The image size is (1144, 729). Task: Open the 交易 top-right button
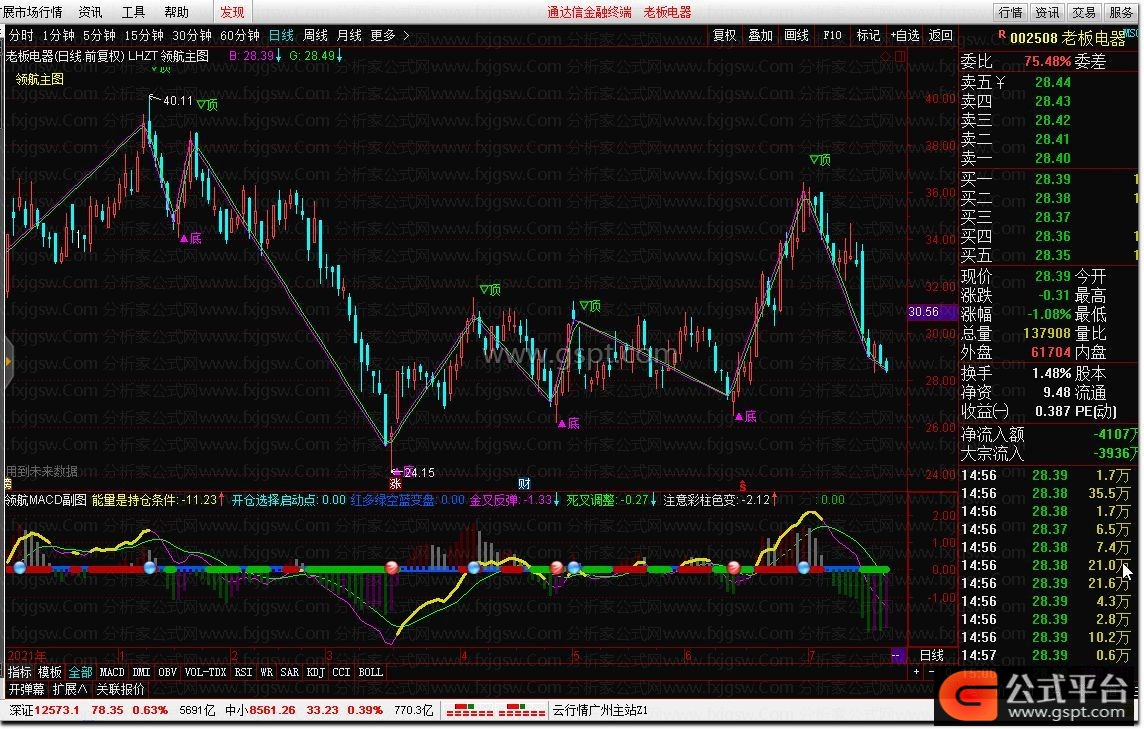(1083, 12)
